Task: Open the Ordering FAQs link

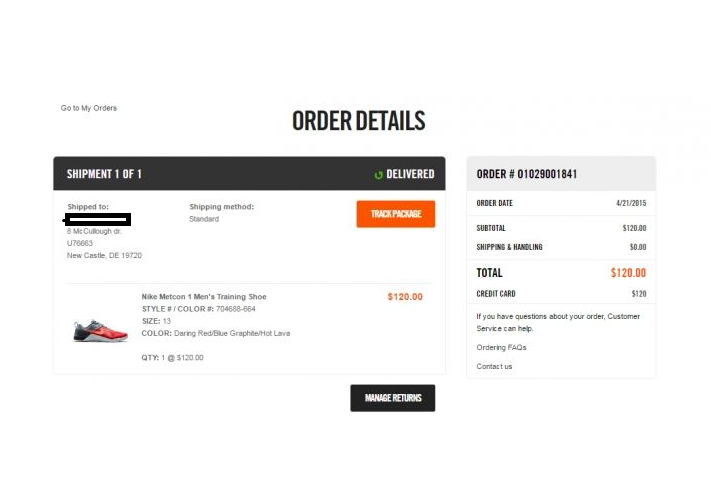Action: pos(501,347)
